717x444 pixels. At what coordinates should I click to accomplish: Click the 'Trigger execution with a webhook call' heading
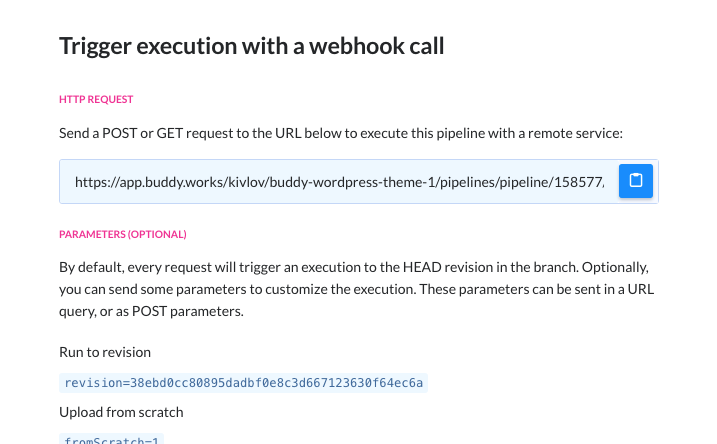pyautogui.click(x=251, y=46)
